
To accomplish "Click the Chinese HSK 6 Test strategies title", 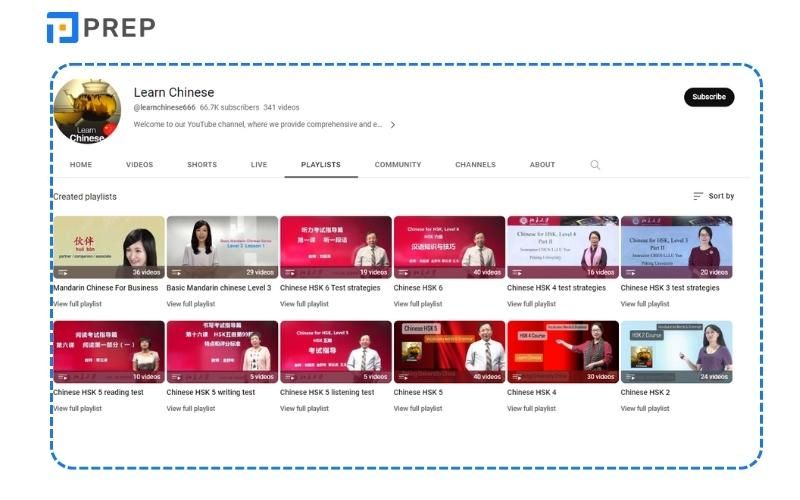I will pyautogui.click(x=330, y=288).
